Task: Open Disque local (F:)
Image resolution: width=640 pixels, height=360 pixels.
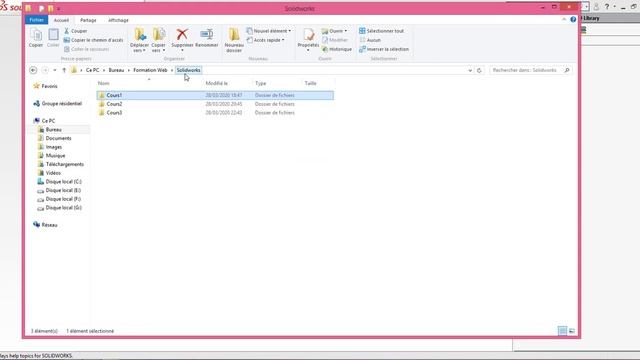Action: (59, 199)
